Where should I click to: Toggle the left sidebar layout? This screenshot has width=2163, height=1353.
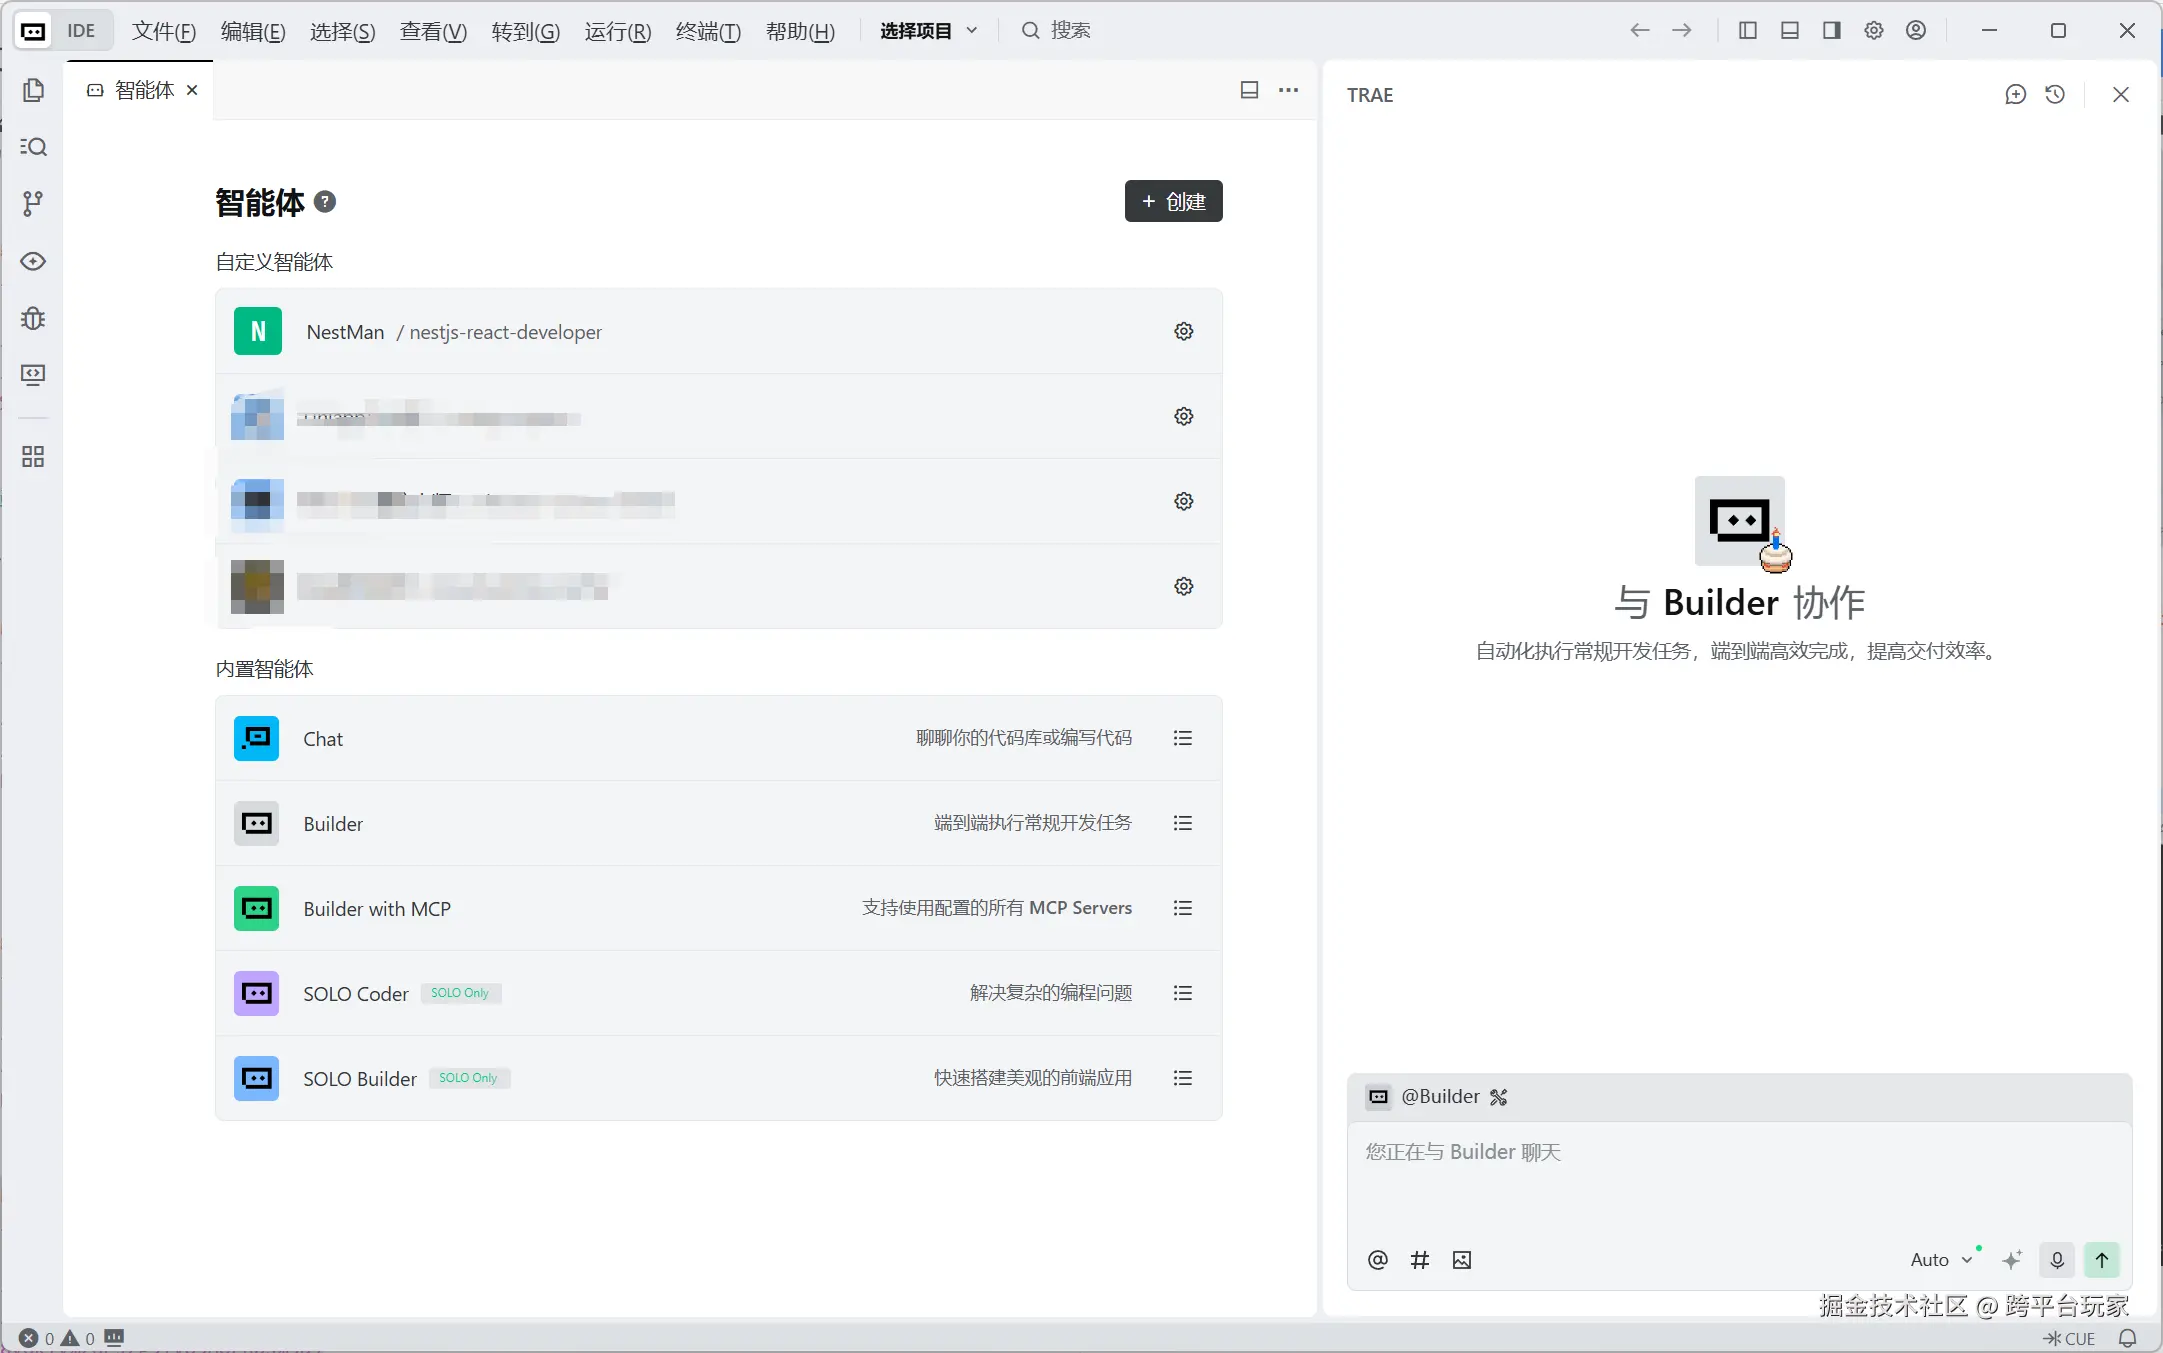(x=1748, y=30)
